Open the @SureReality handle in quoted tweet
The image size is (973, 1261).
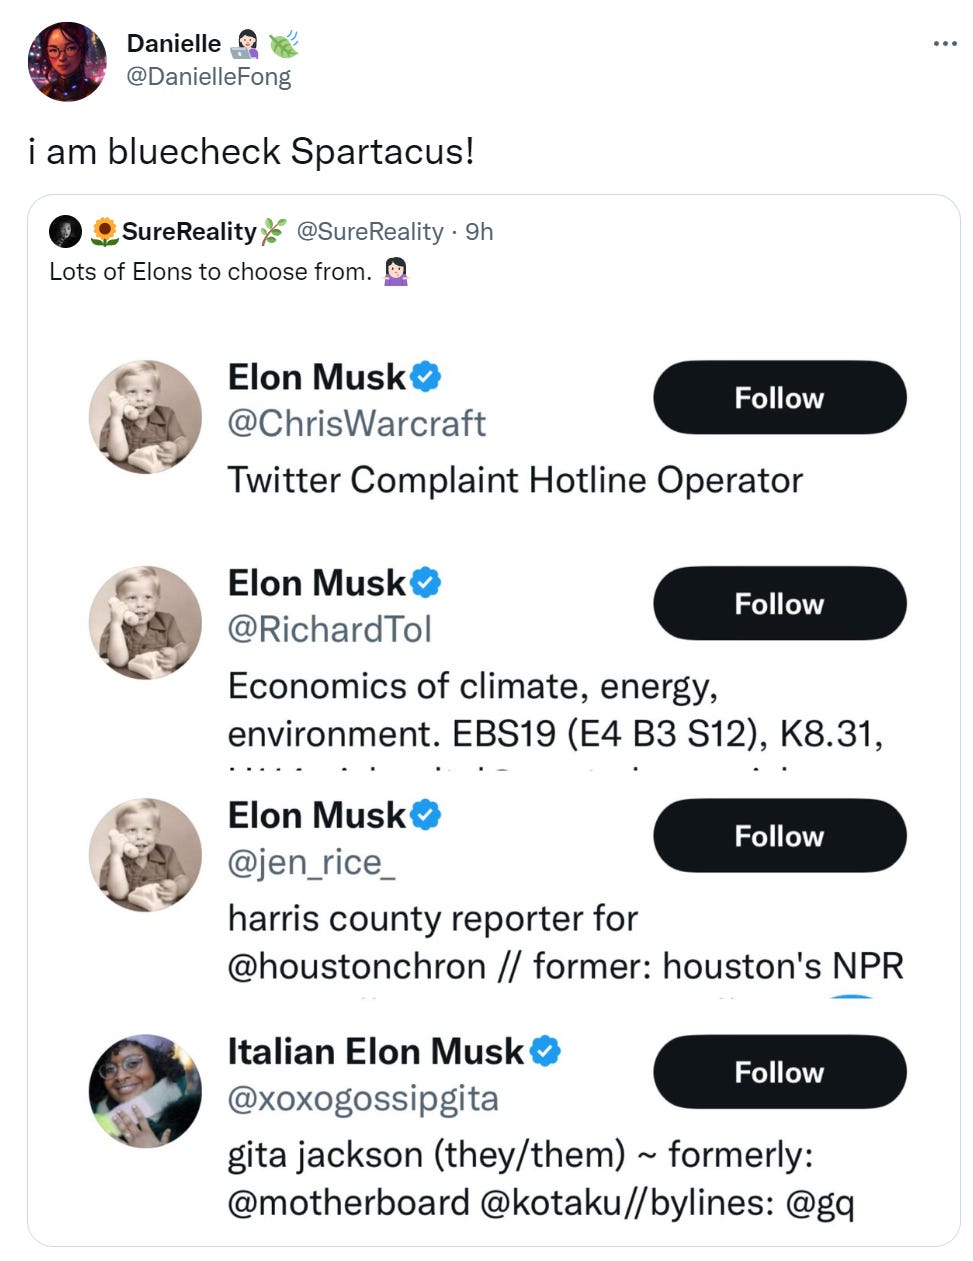pos(370,232)
